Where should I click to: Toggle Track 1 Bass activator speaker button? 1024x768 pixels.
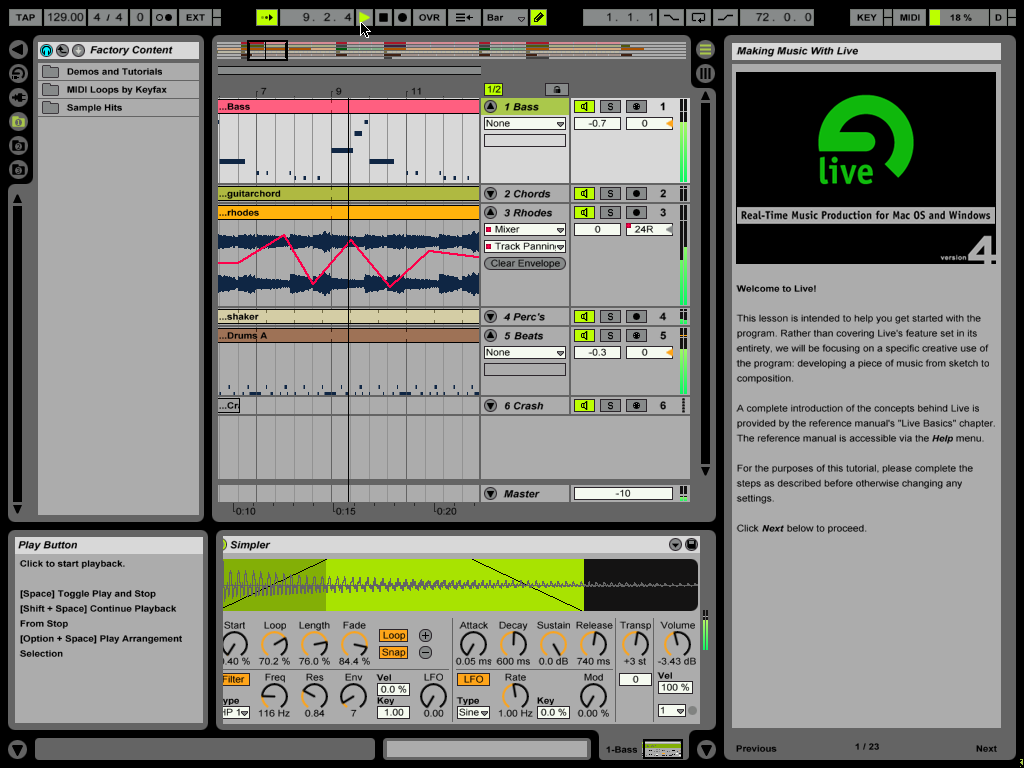click(584, 106)
